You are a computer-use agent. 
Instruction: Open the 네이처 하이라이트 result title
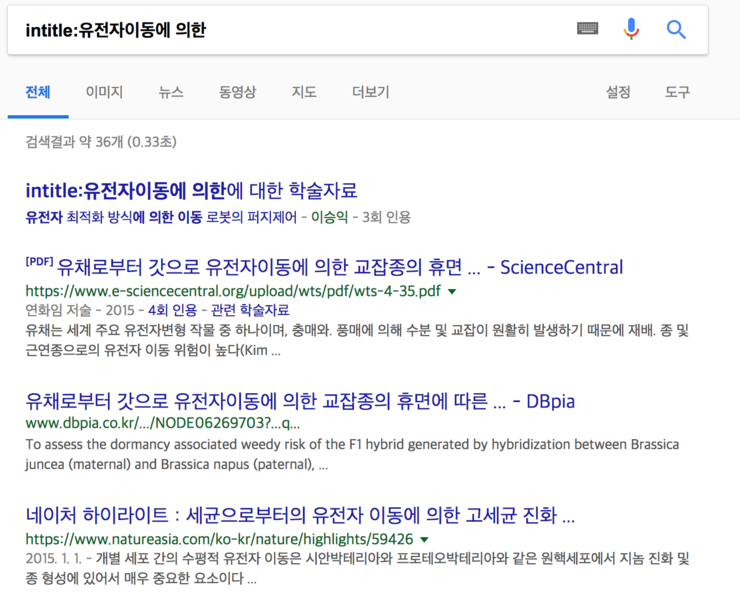coord(300,515)
